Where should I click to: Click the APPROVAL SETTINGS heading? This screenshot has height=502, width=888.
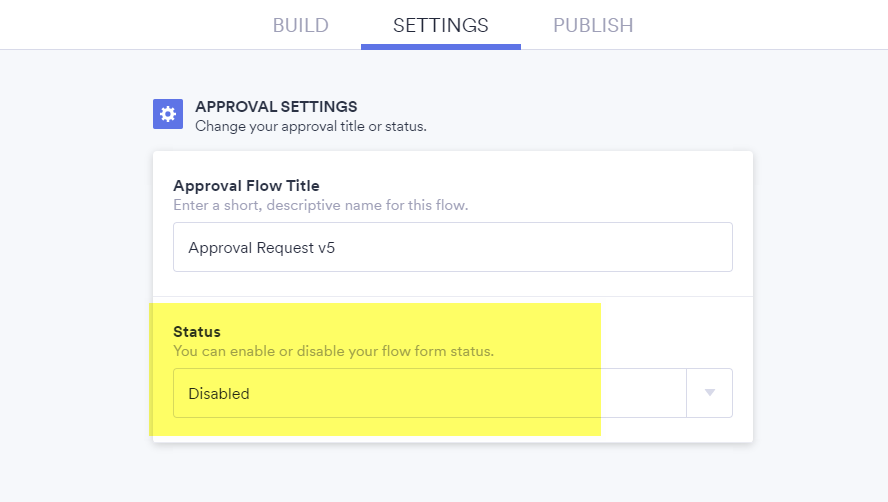pyautogui.click(x=276, y=106)
